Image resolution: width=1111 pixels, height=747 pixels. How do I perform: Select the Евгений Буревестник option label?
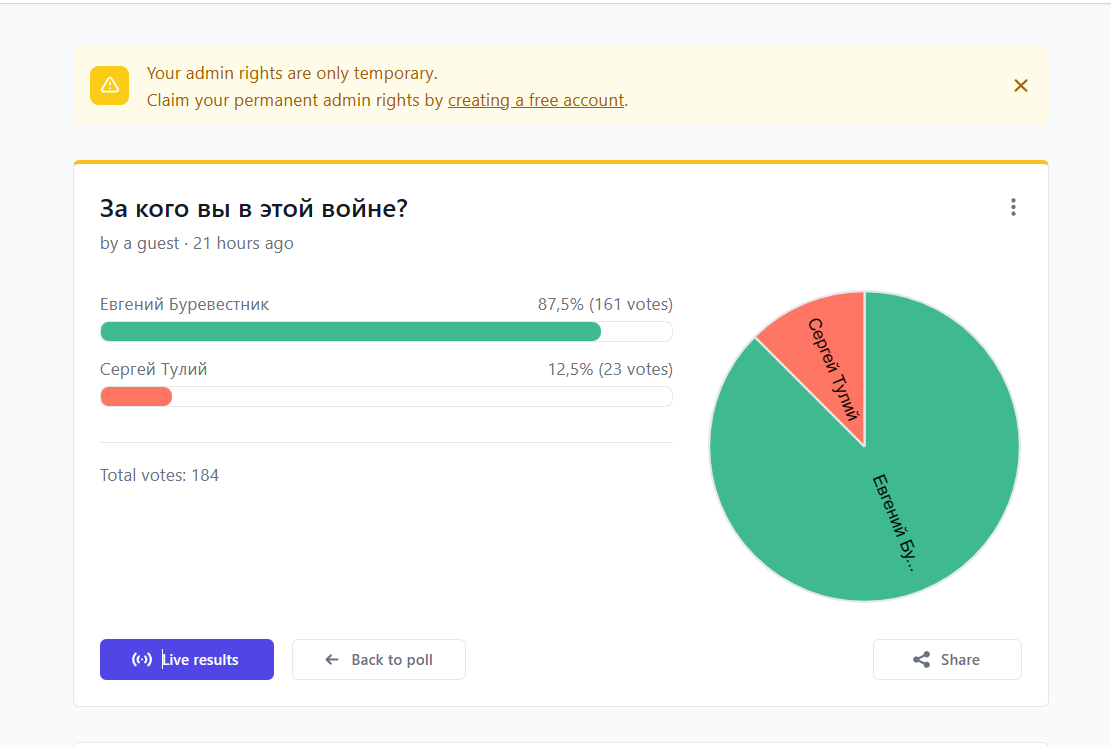click(x=185, y=304)
